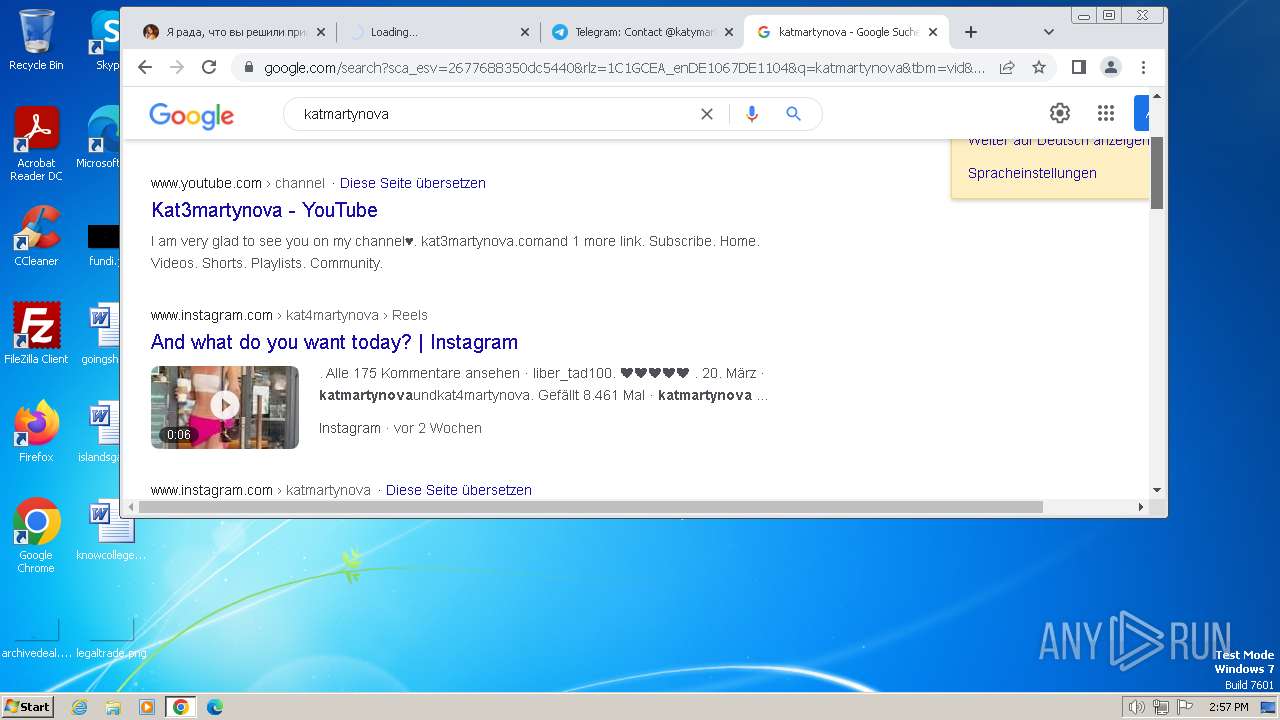Click the katmartynova search input field
The image size is (1280, 720).
495,114
